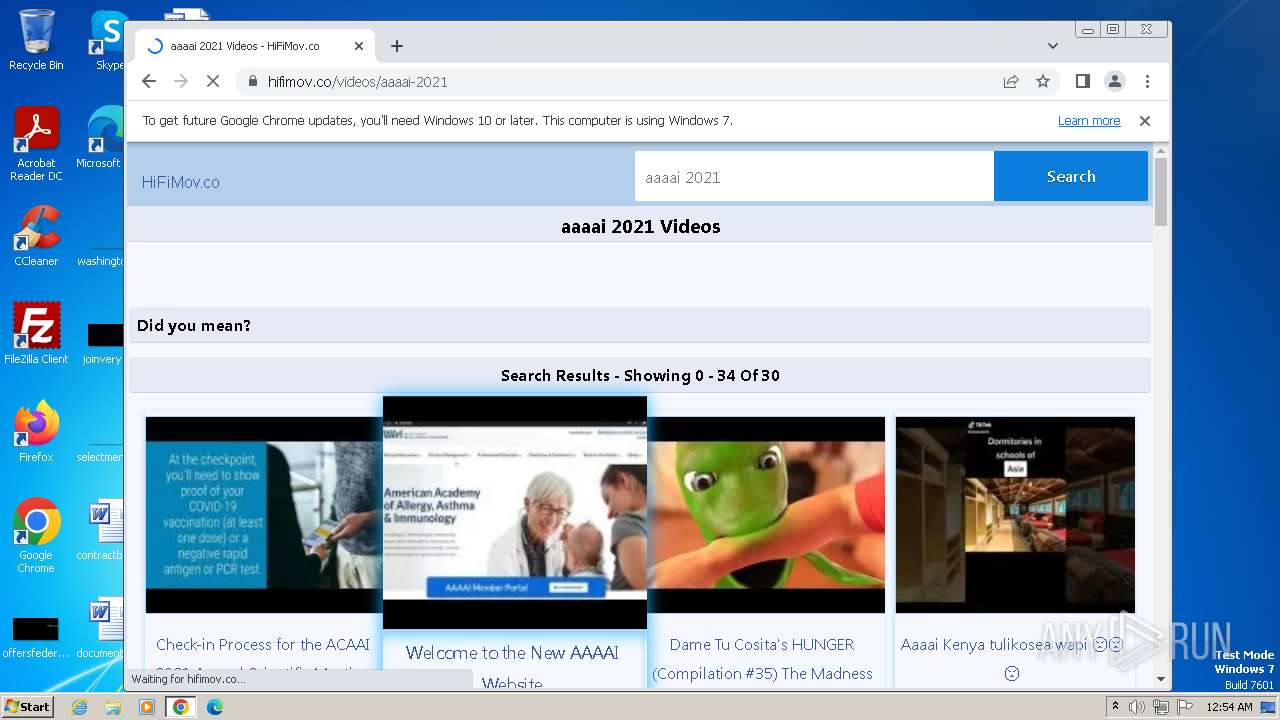
Task: Open the Skype desktop shortcut
Action: (x=109, y=40)
